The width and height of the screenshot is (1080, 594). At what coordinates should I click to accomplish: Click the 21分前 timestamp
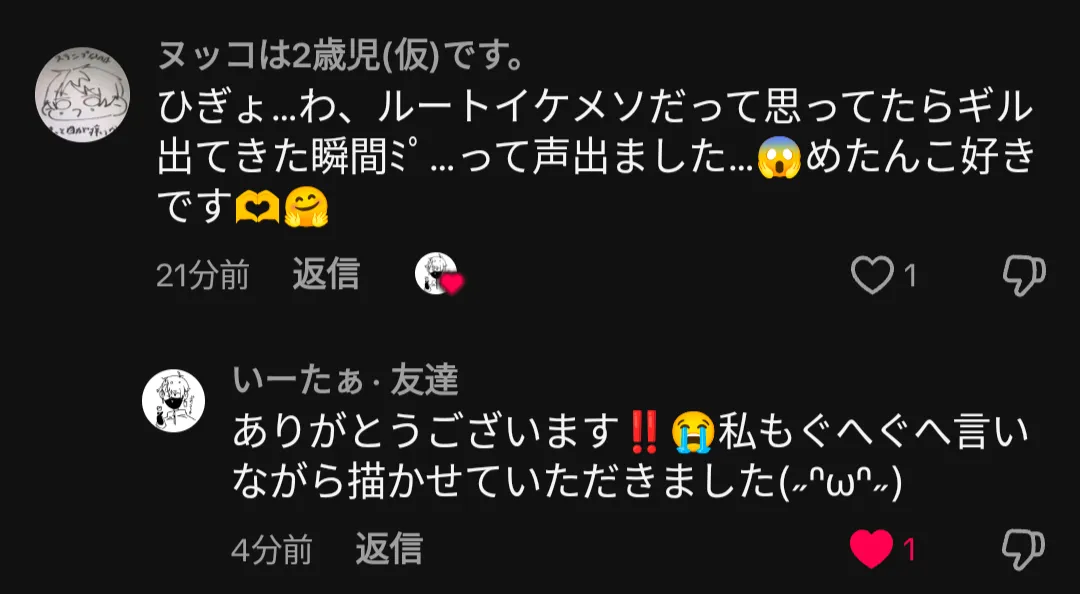click(x=202, y=276)
